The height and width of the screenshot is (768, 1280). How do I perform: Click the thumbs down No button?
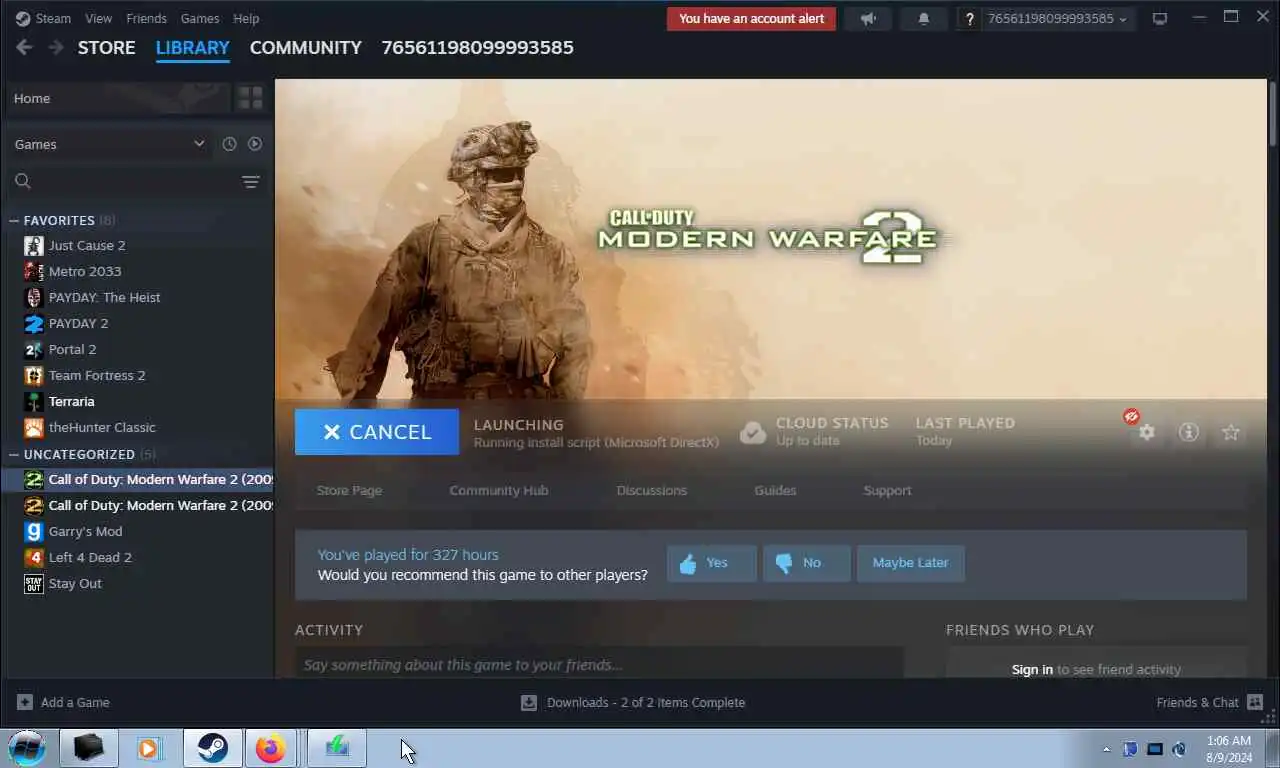coord(806,563)
